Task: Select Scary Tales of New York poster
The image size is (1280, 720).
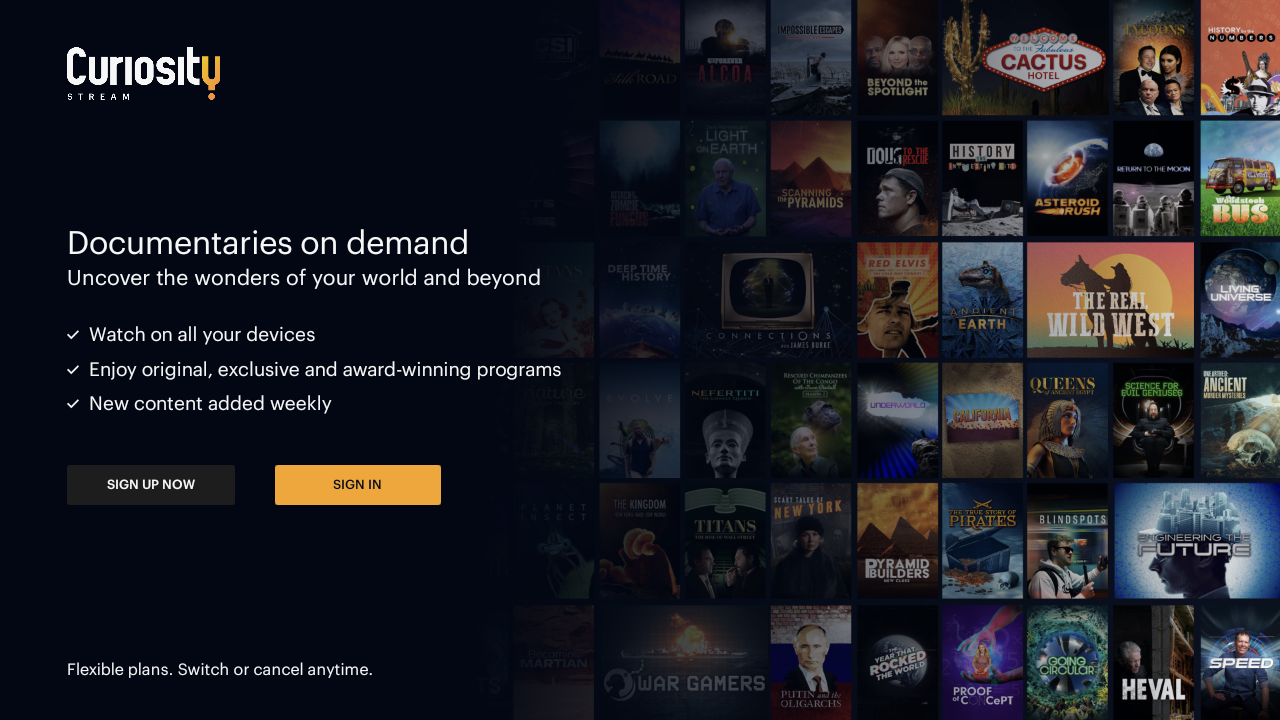Action: (811, 542)
